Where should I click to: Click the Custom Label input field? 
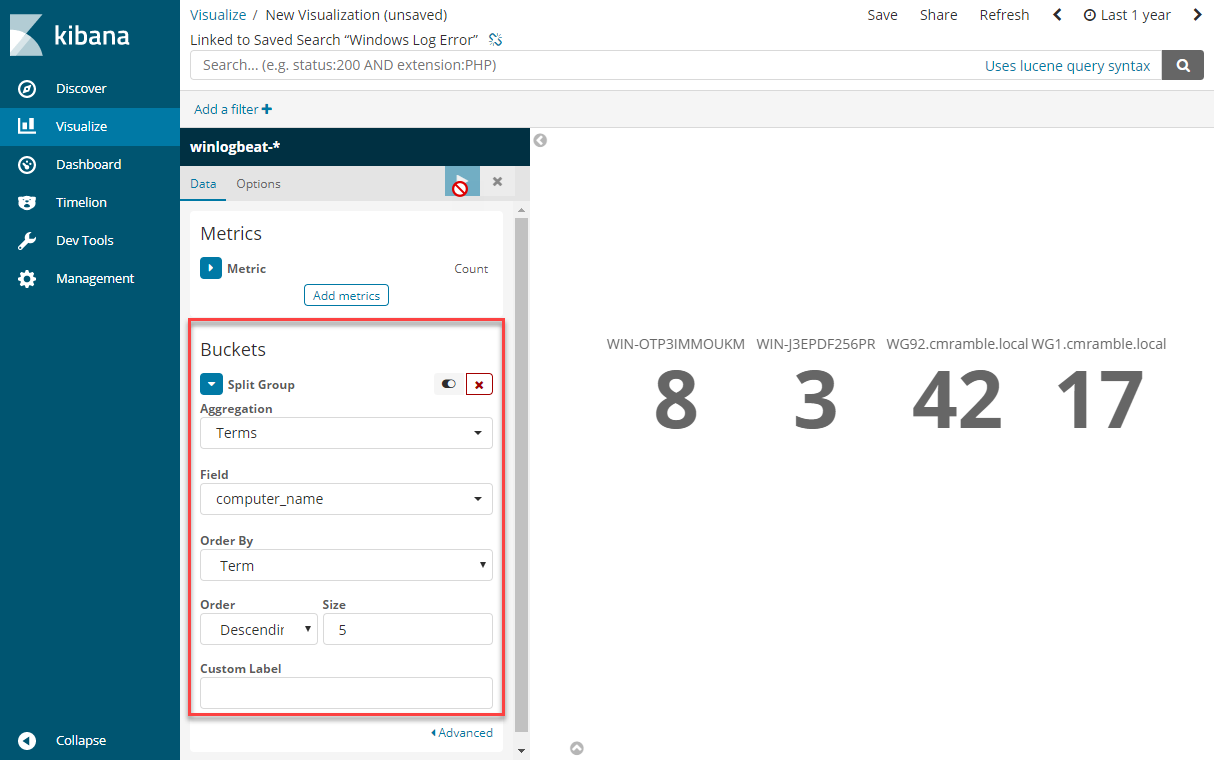tap(346, 693)
